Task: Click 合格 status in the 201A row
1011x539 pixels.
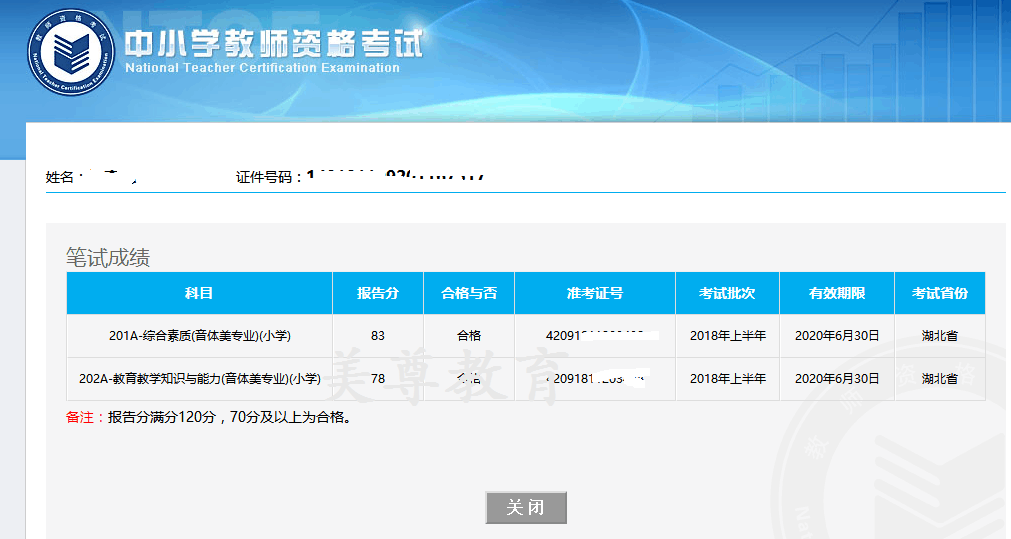Action: [x=469, y=336]
